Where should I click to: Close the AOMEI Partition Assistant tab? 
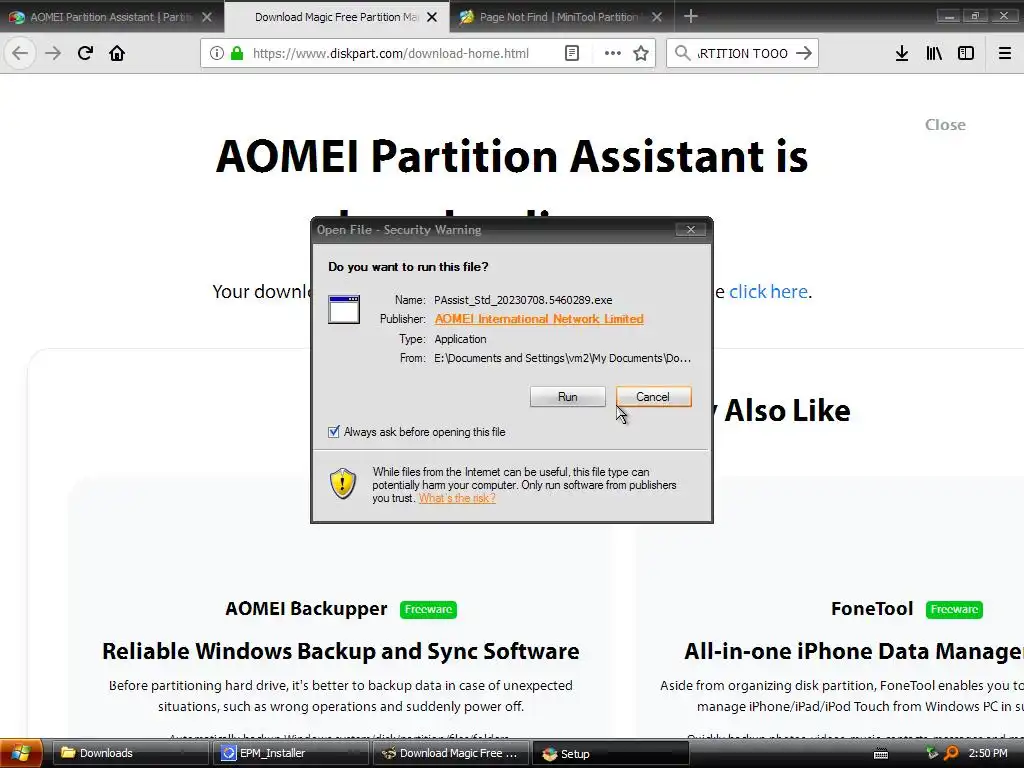(207, 17)
